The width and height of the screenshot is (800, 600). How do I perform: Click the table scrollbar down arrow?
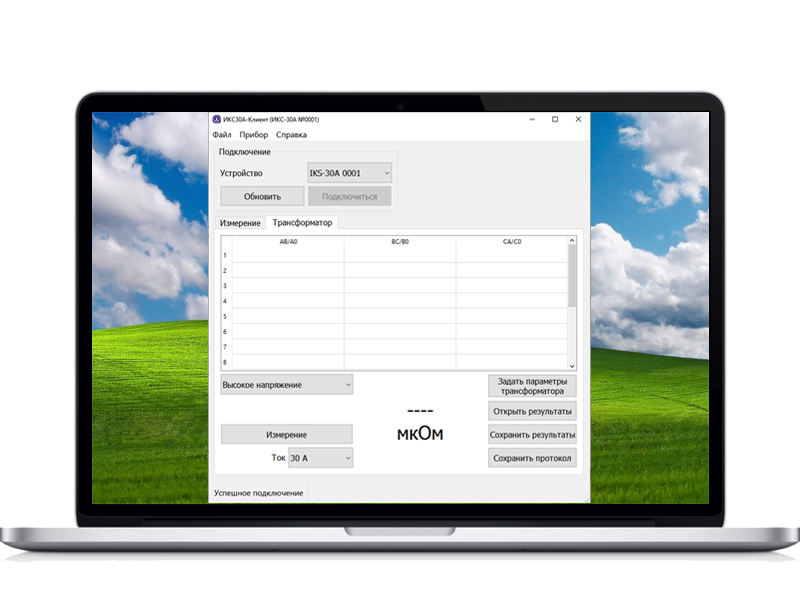pos(572,366)
